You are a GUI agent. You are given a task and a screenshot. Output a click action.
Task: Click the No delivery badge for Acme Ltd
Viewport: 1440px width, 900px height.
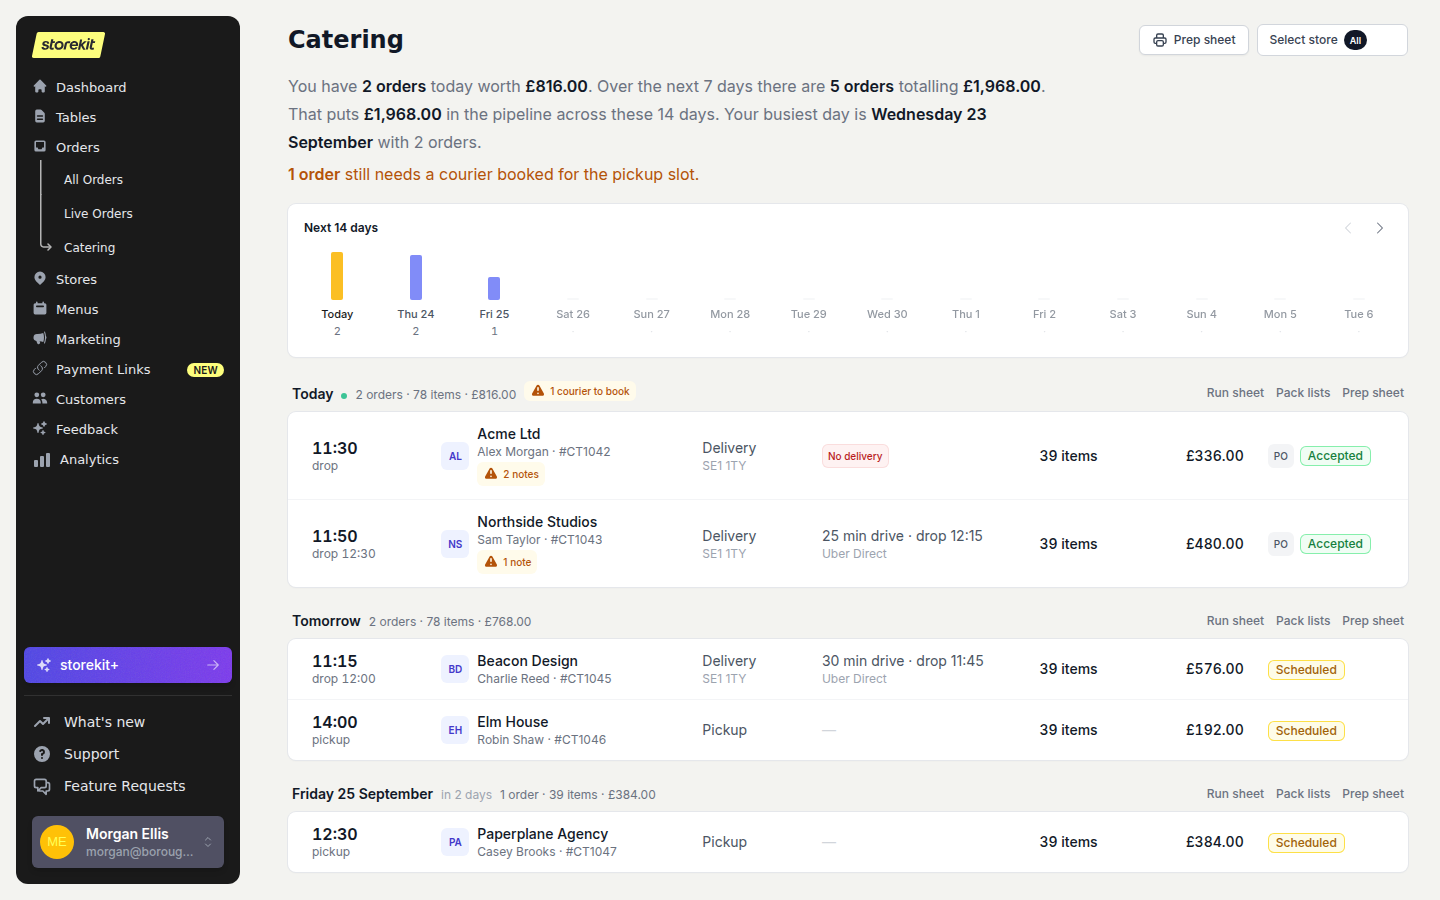(855, 456)
